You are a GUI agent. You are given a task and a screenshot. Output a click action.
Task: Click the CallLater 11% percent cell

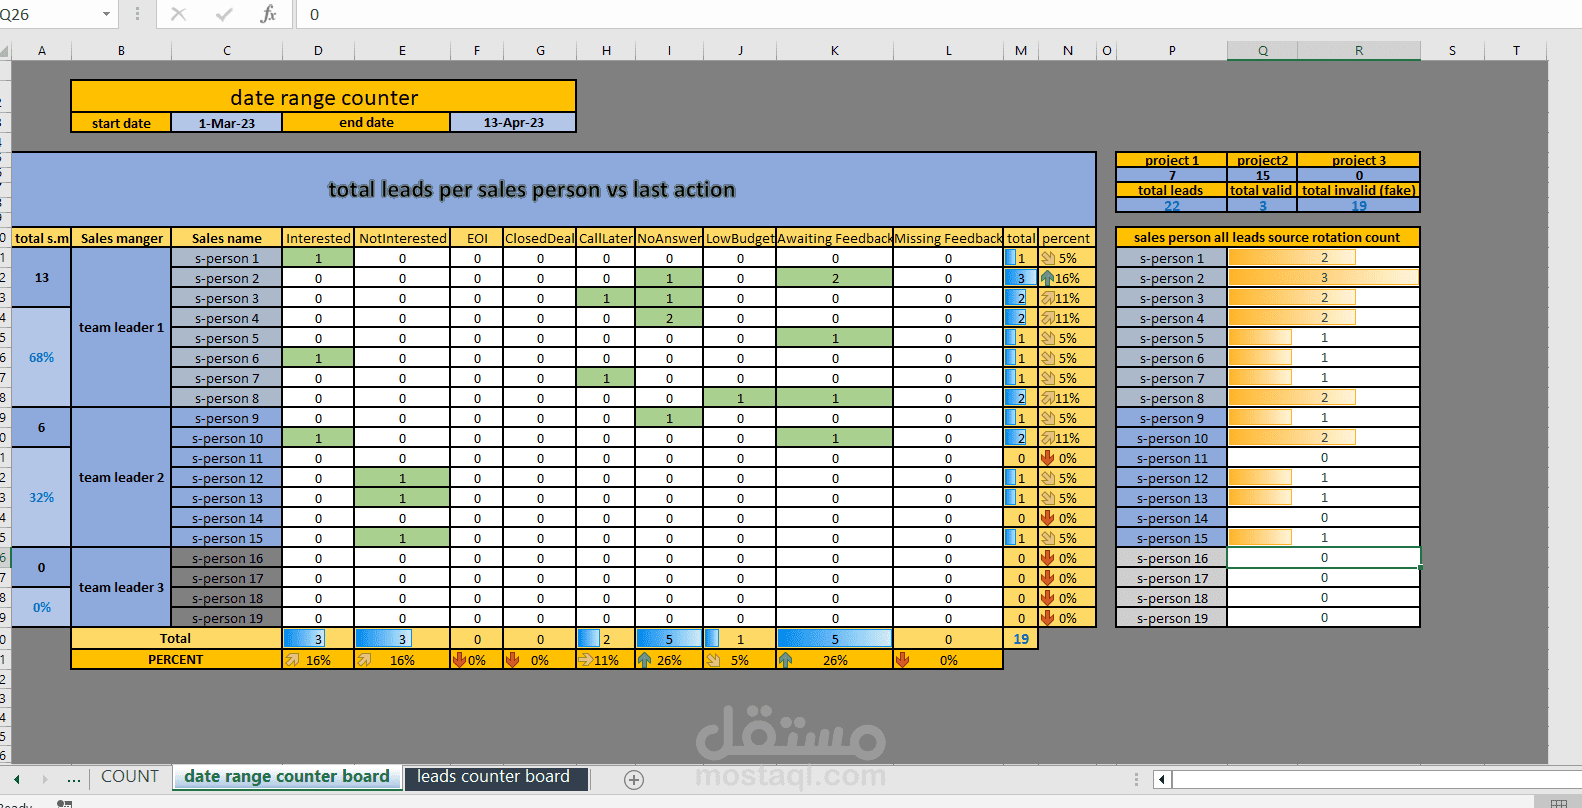coord(606,660)
